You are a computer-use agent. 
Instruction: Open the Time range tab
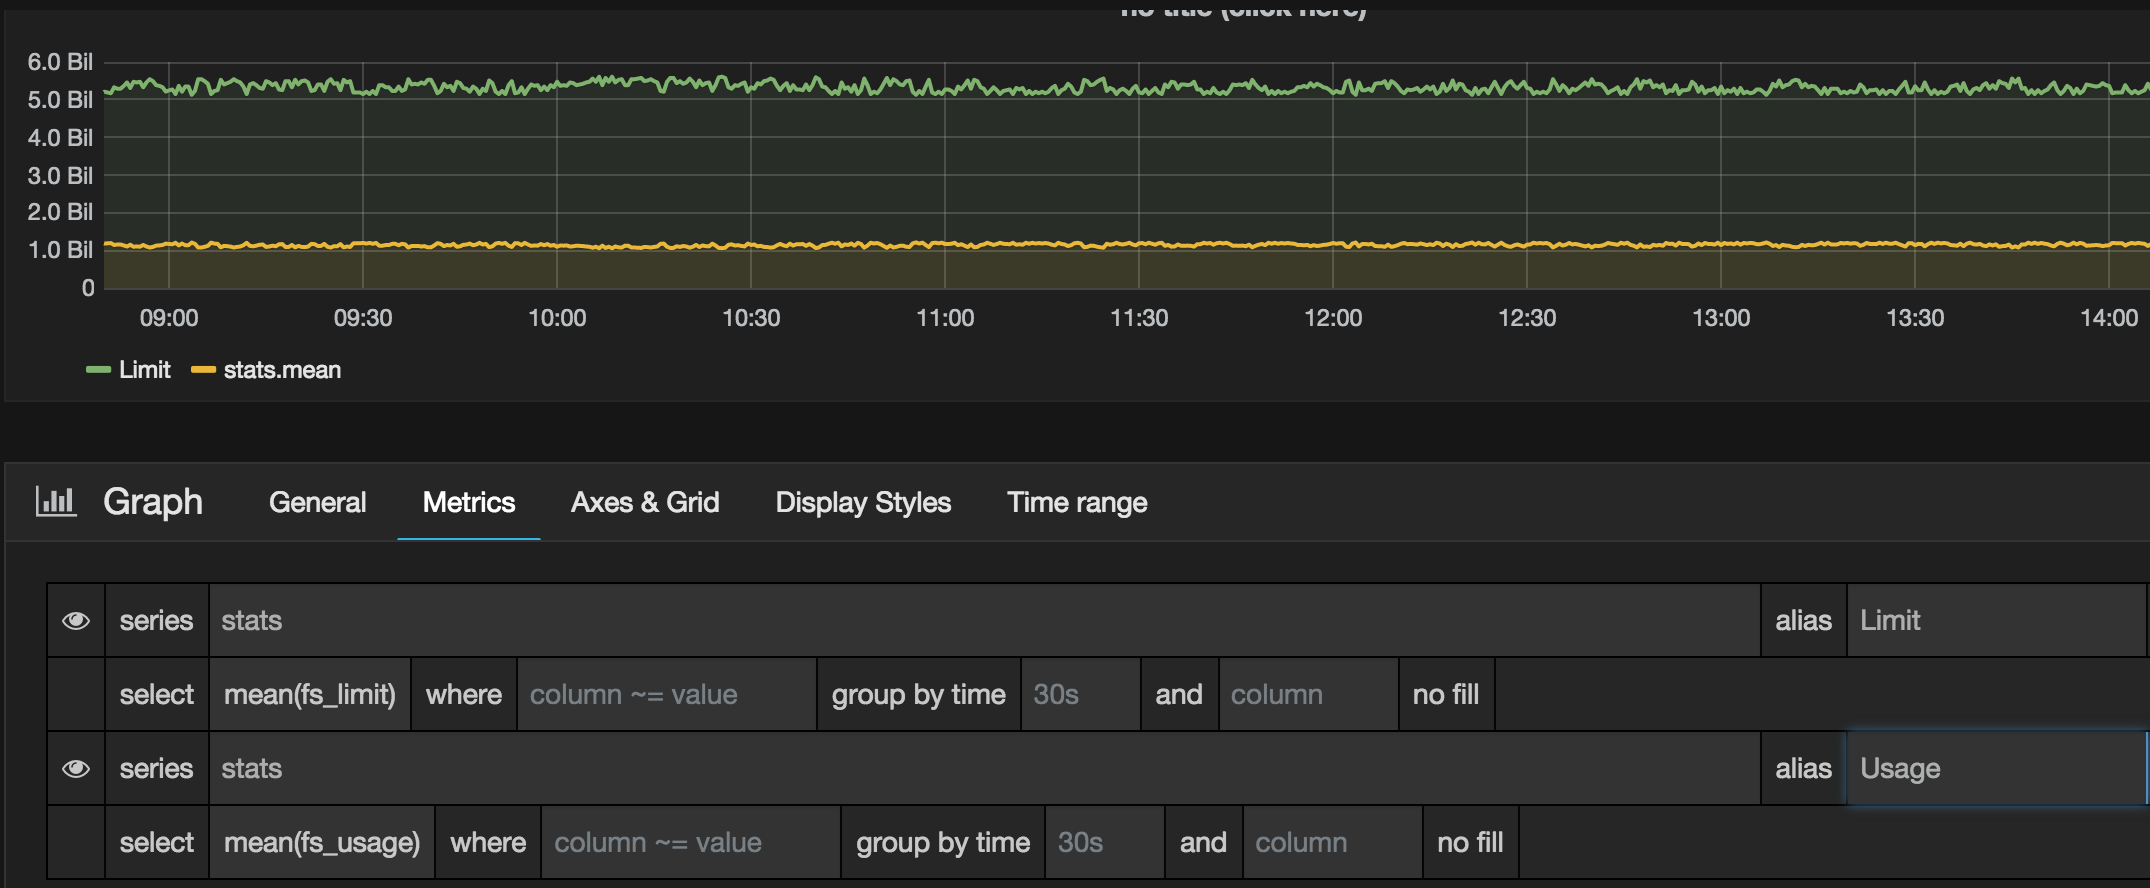(x=1077, y=502)
